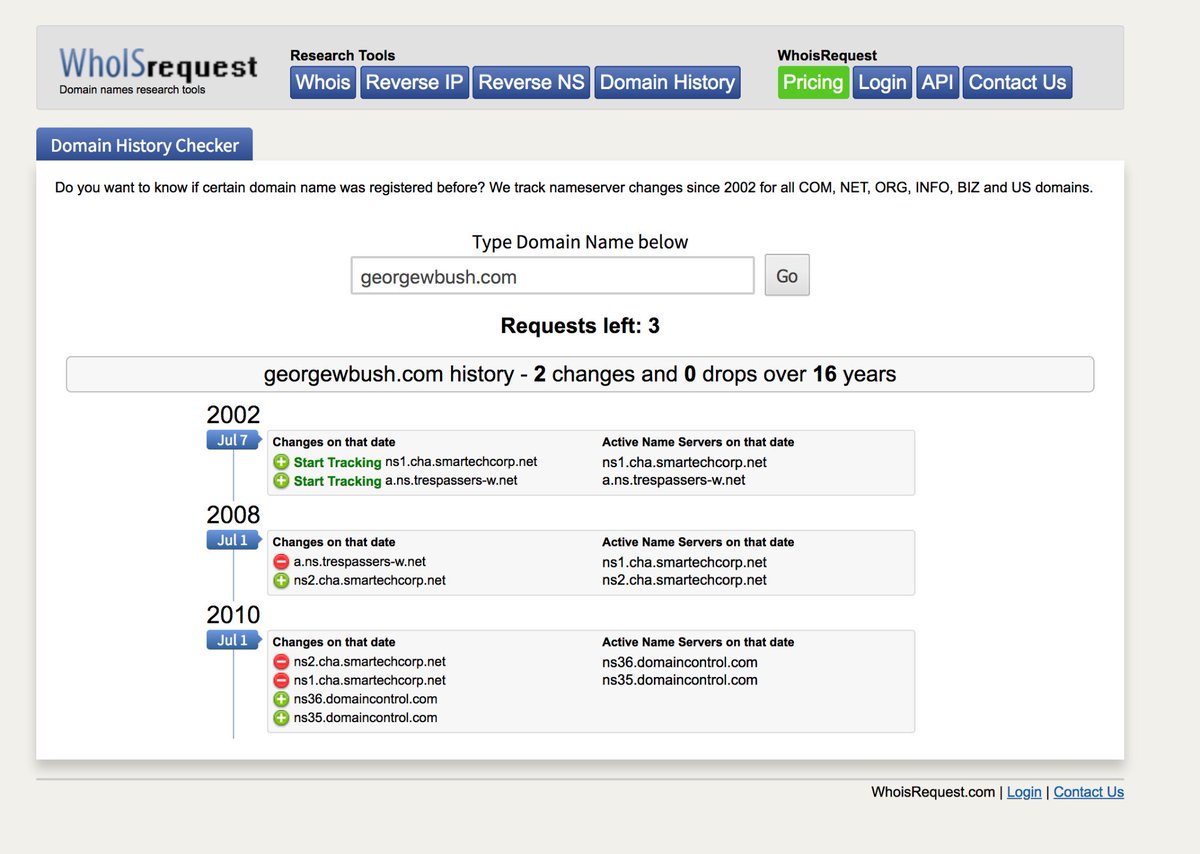Click green plus icon beside Start Tracking a.ns.trespassers-w.net
This screenshot has height=854, width=1200.
pyautogui.click(x=281, y=481)
